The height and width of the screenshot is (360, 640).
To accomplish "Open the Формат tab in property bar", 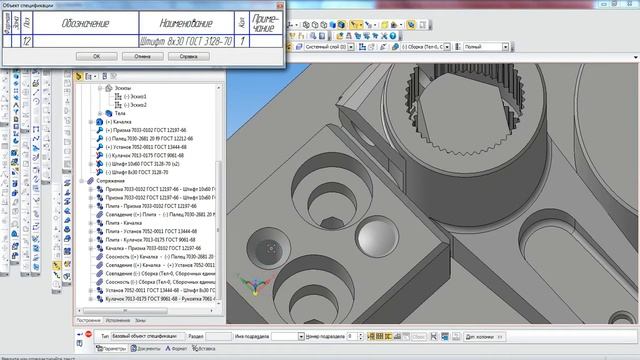I will pos(176,349).
